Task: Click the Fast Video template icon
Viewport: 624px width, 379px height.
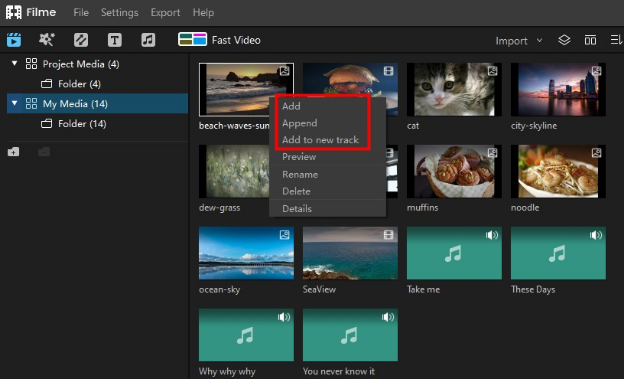Action: pyautogui.click(x=192, y=39)
